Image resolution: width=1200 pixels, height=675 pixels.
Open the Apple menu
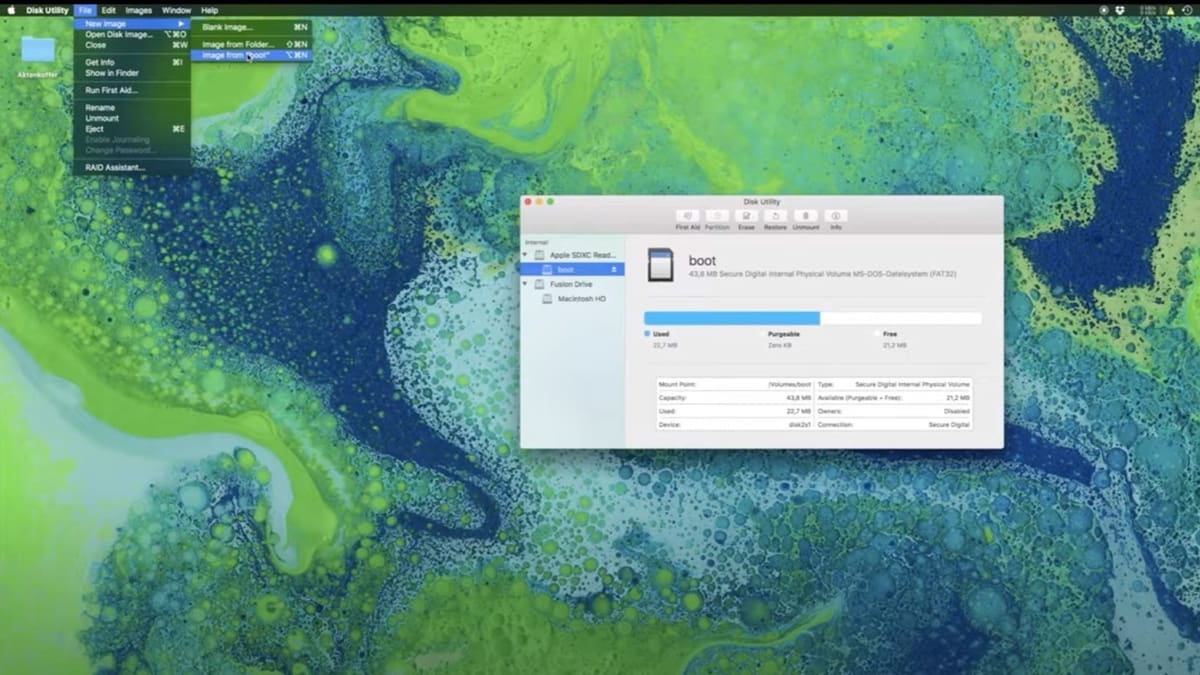point(11,10)
